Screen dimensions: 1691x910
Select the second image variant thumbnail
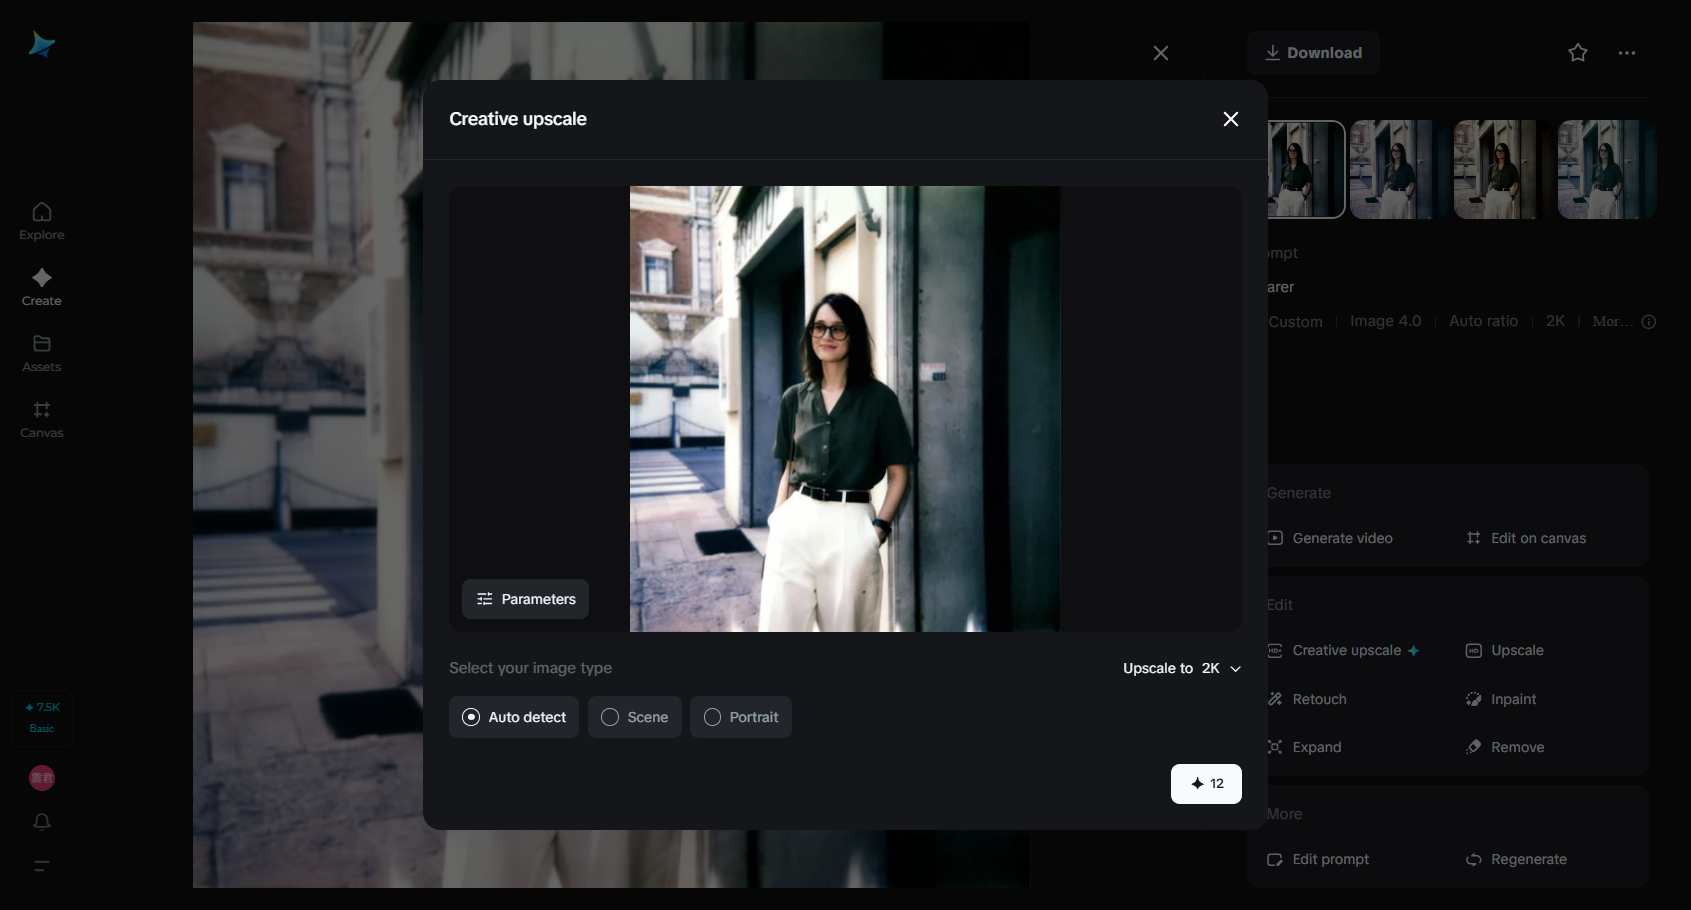pyautogui.click(x=1392, y=169)
